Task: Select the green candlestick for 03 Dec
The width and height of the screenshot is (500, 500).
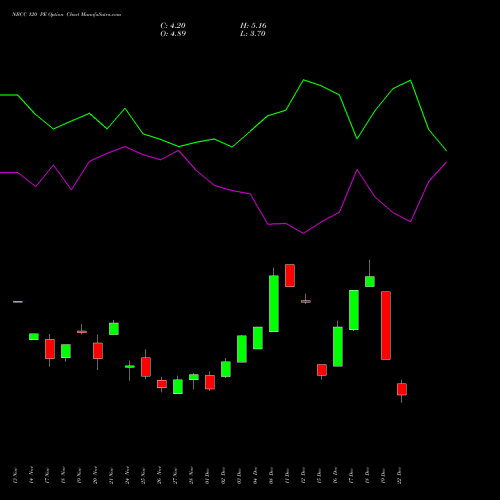Action: point(242,349)
